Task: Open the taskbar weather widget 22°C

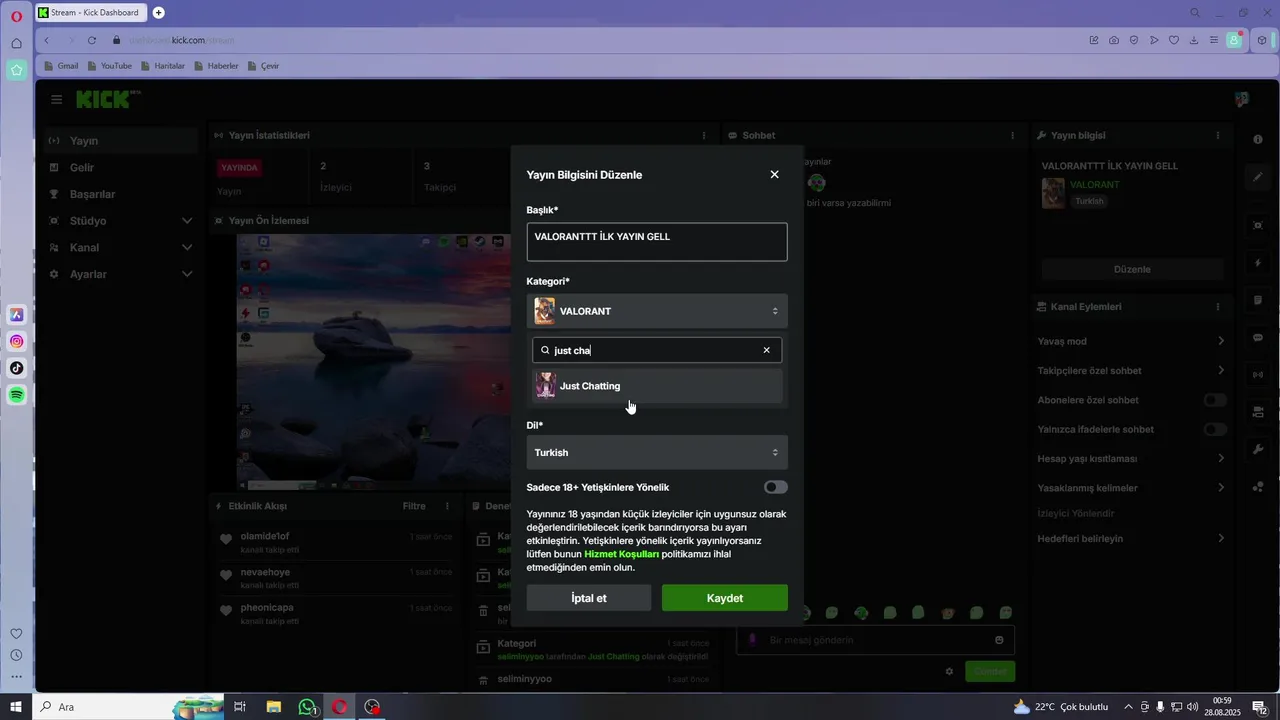Action: pos(1061,707)
